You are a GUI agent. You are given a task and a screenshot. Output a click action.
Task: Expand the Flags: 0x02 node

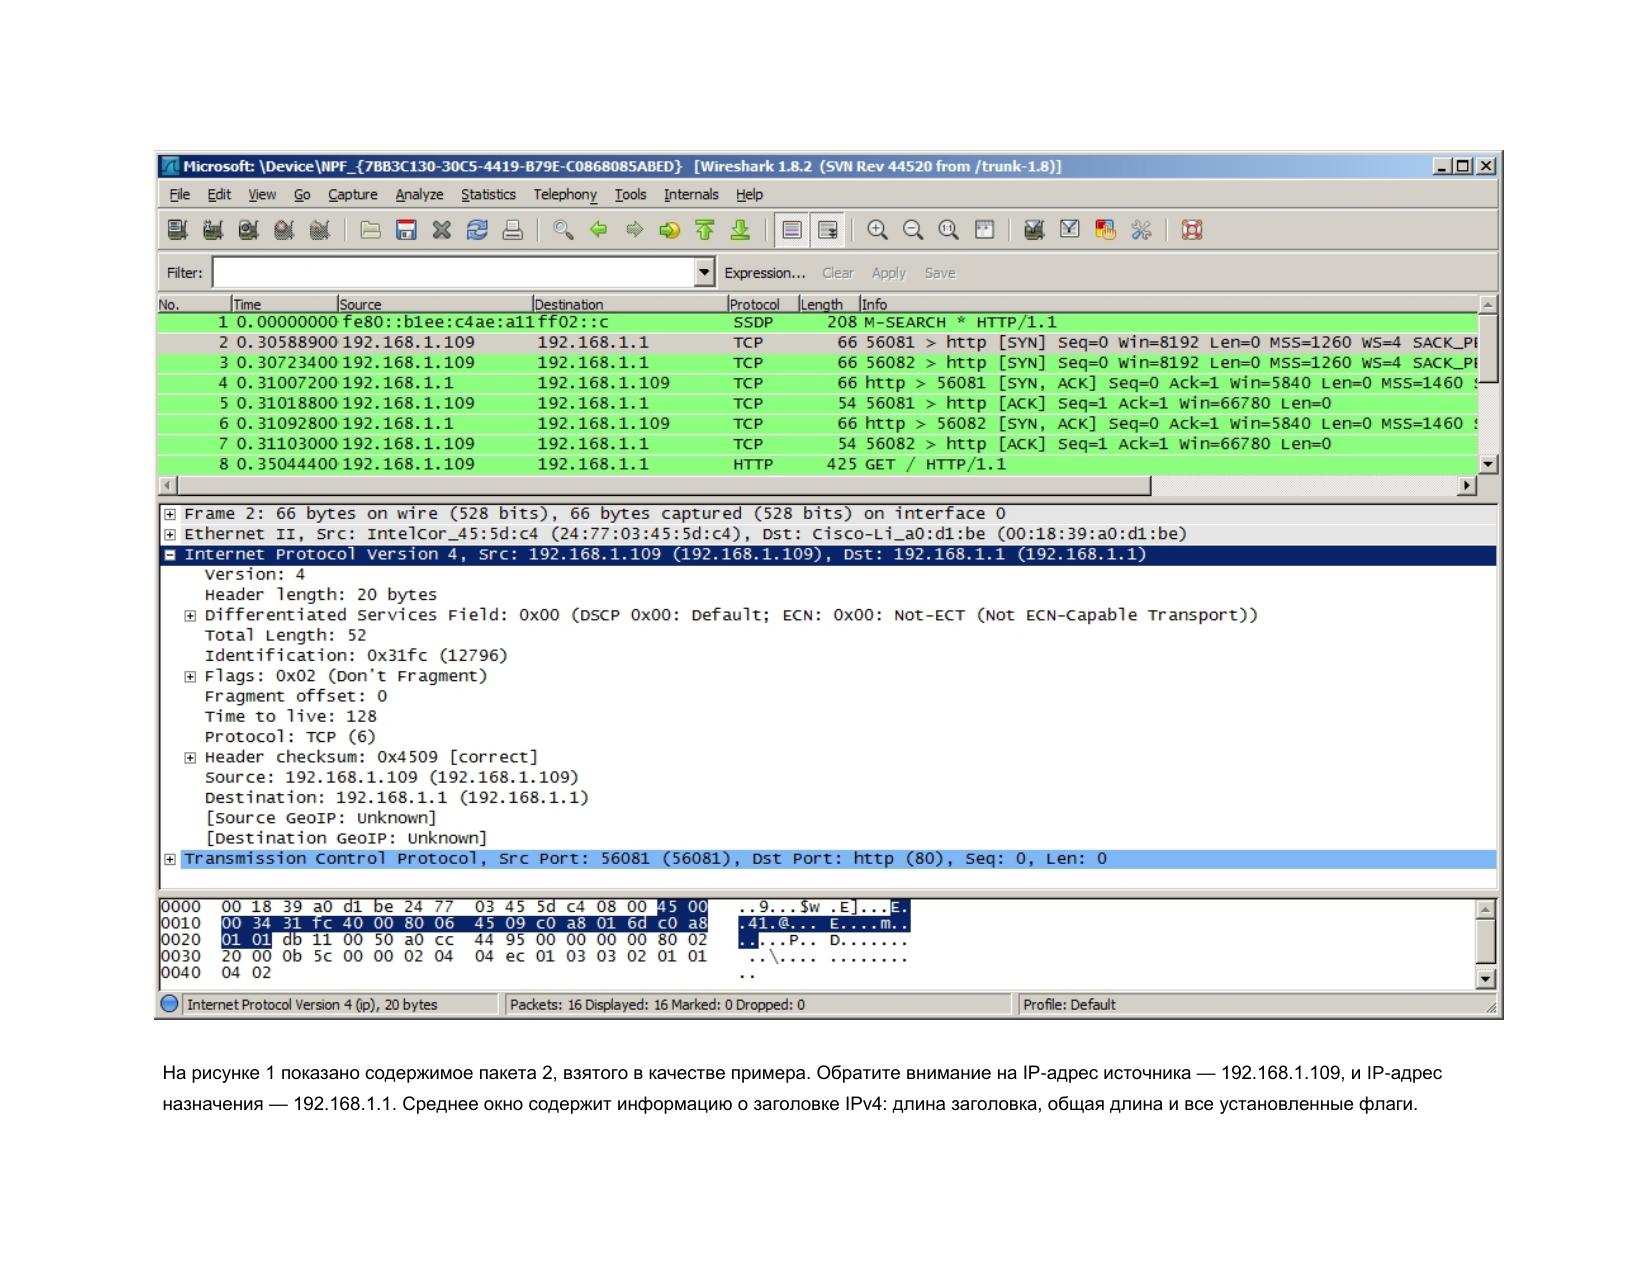pos(190,677)
